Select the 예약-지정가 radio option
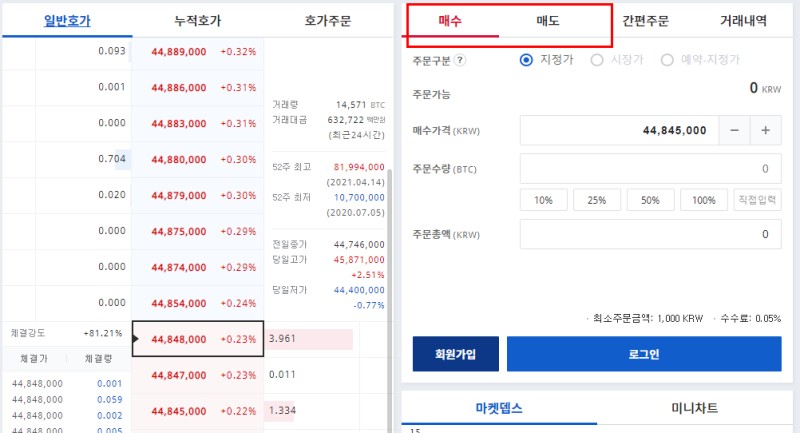 pos(667,60)
